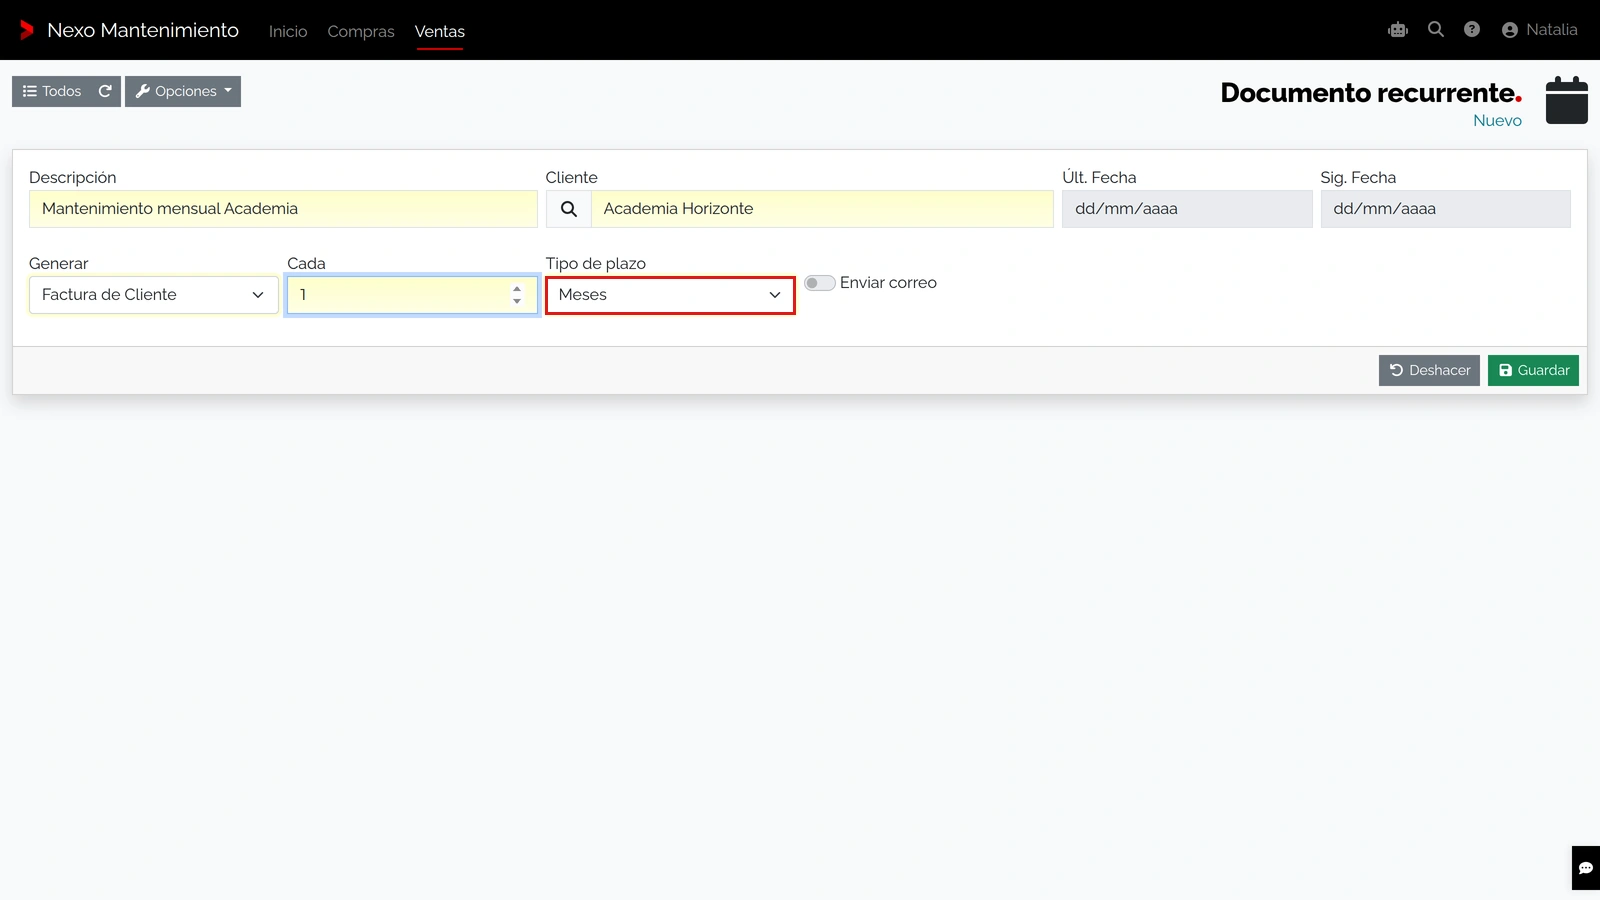The width and height of the screenshot is (1600, 900).
Task: Increase the Cada value with up arrow
Action: (x=517, y=289)
